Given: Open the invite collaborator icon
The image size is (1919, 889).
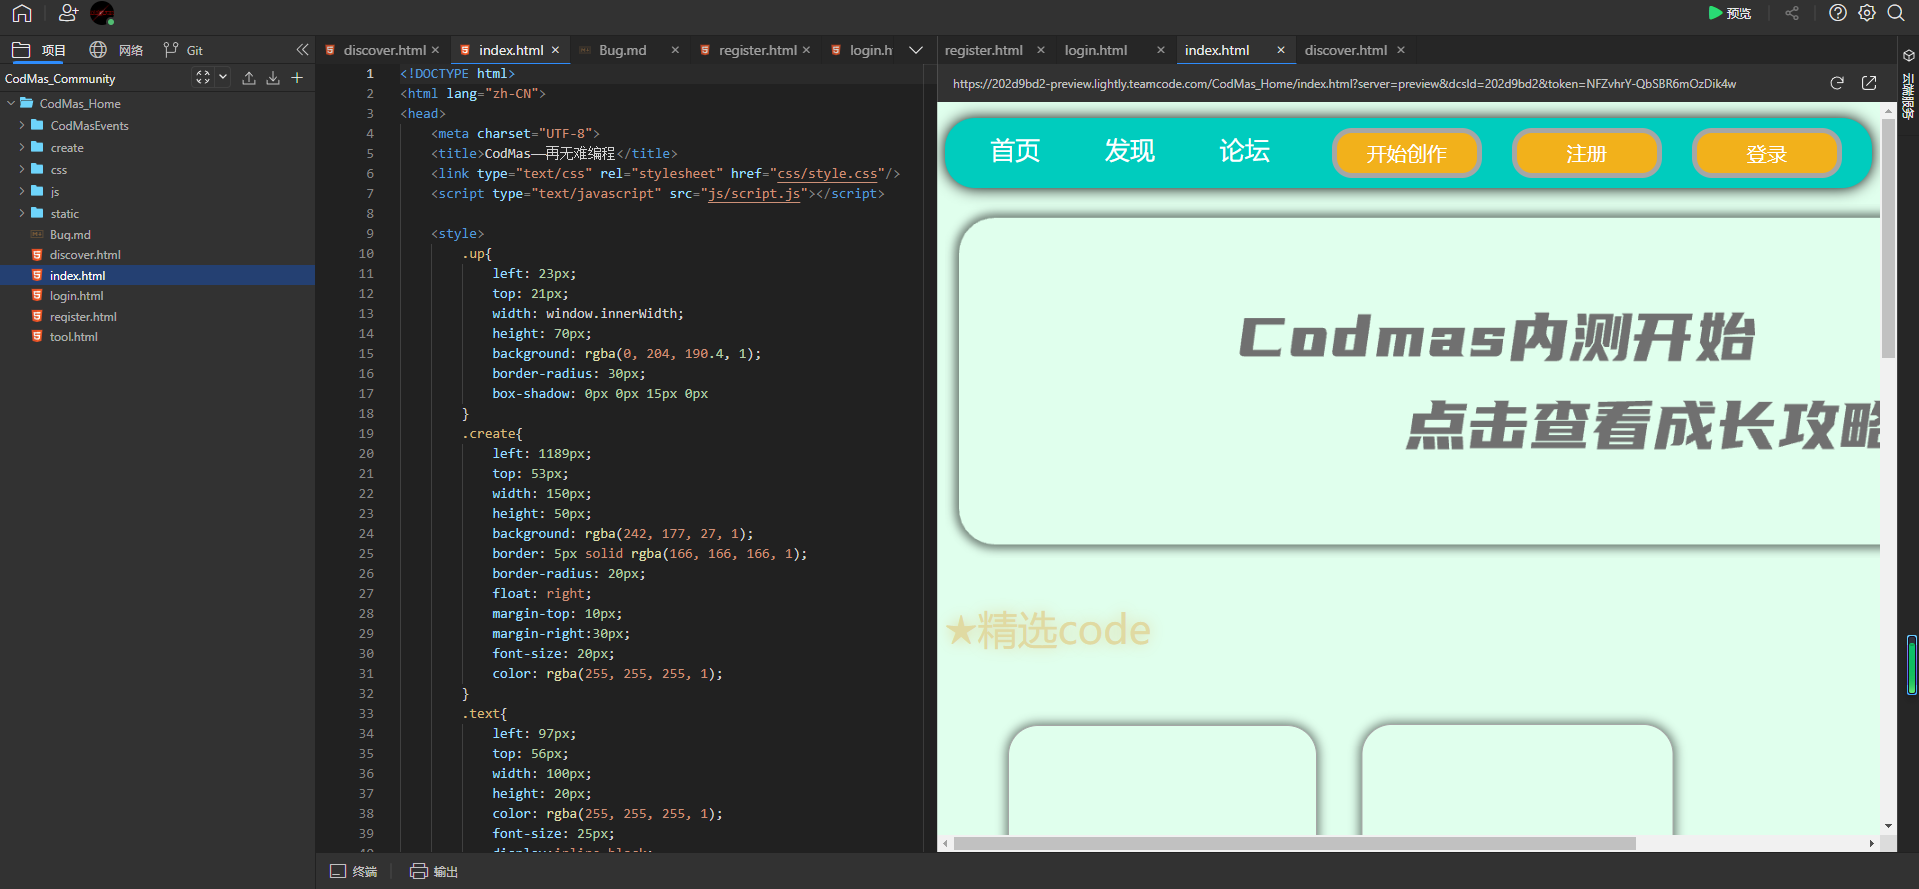Looking at the screenshot, I should point(68,13).
